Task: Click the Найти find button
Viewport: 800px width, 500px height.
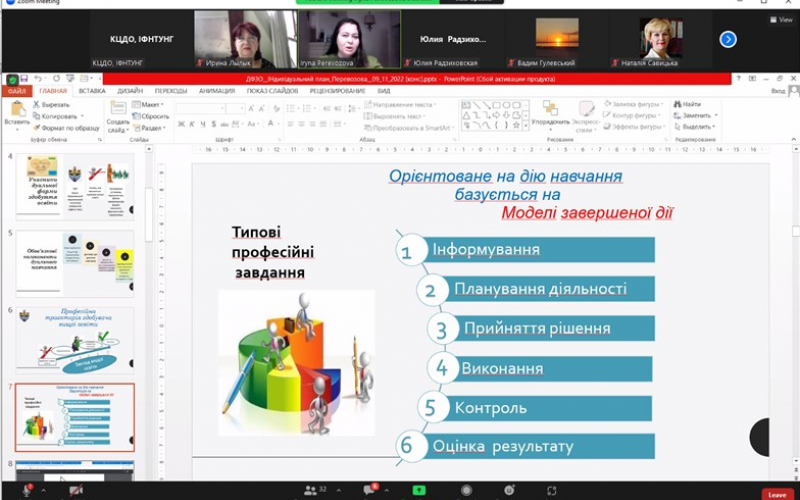Action: [687, 104]
